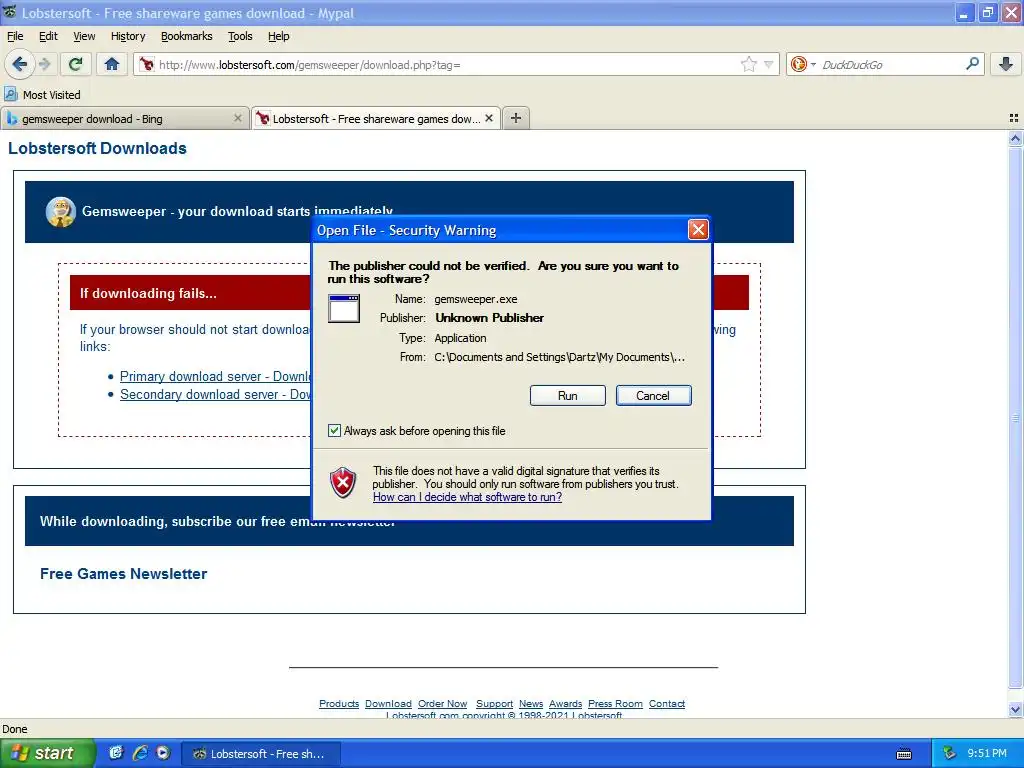Open the View menu
Image resolution: width=1024 pixels, height=768 pixels.
pyautogui.click(x=84, y=36)
